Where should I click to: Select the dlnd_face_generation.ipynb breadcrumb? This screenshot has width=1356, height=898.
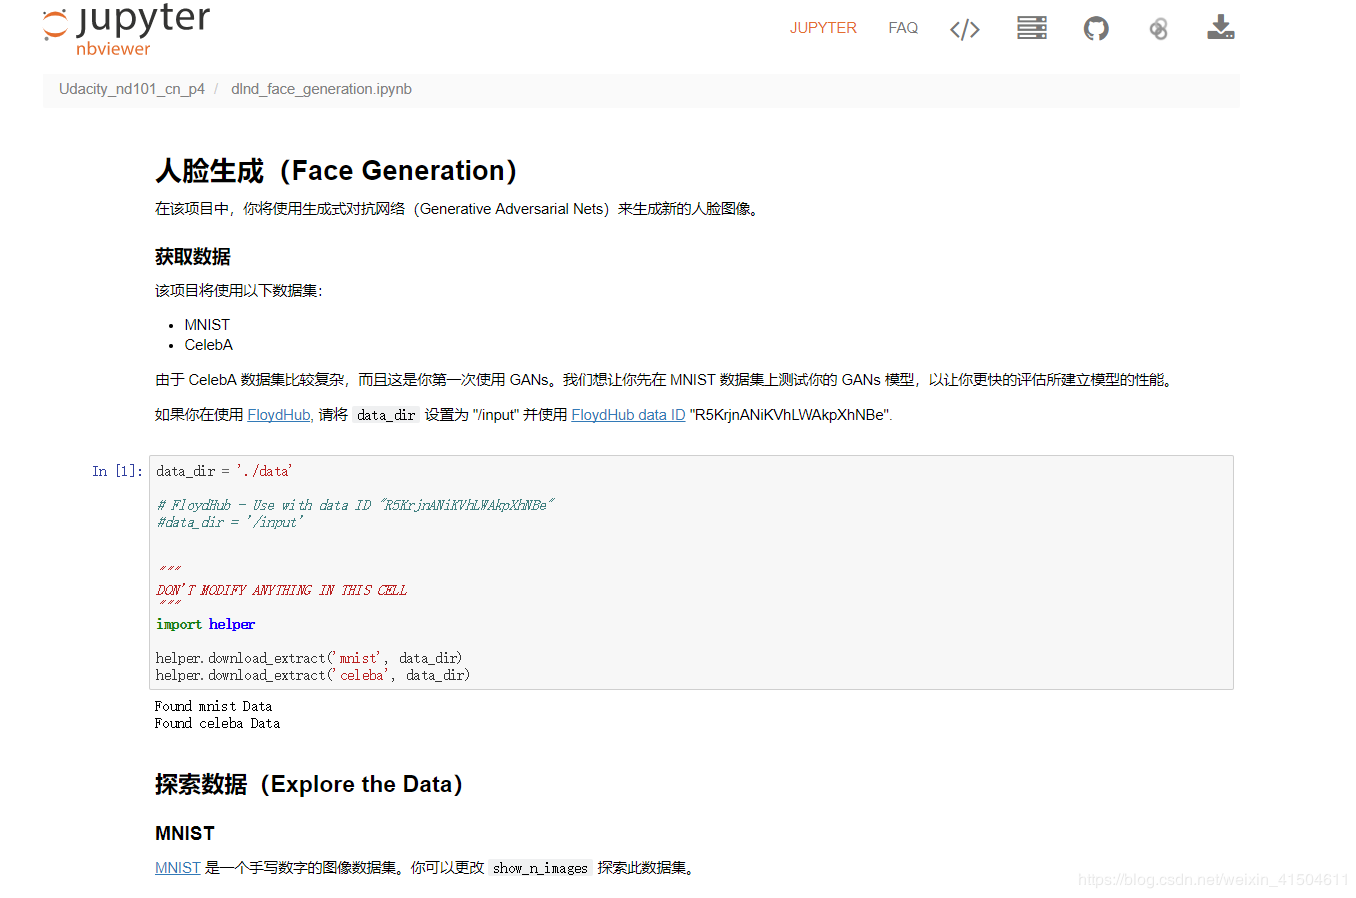click(x=321, y=89)
